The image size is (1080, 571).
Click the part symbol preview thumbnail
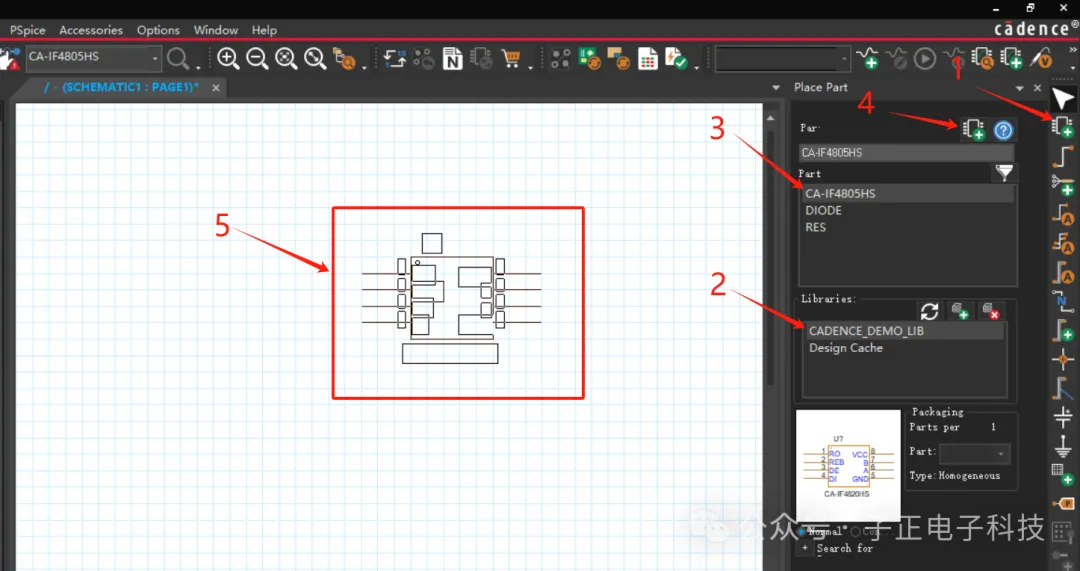(848, 466)
